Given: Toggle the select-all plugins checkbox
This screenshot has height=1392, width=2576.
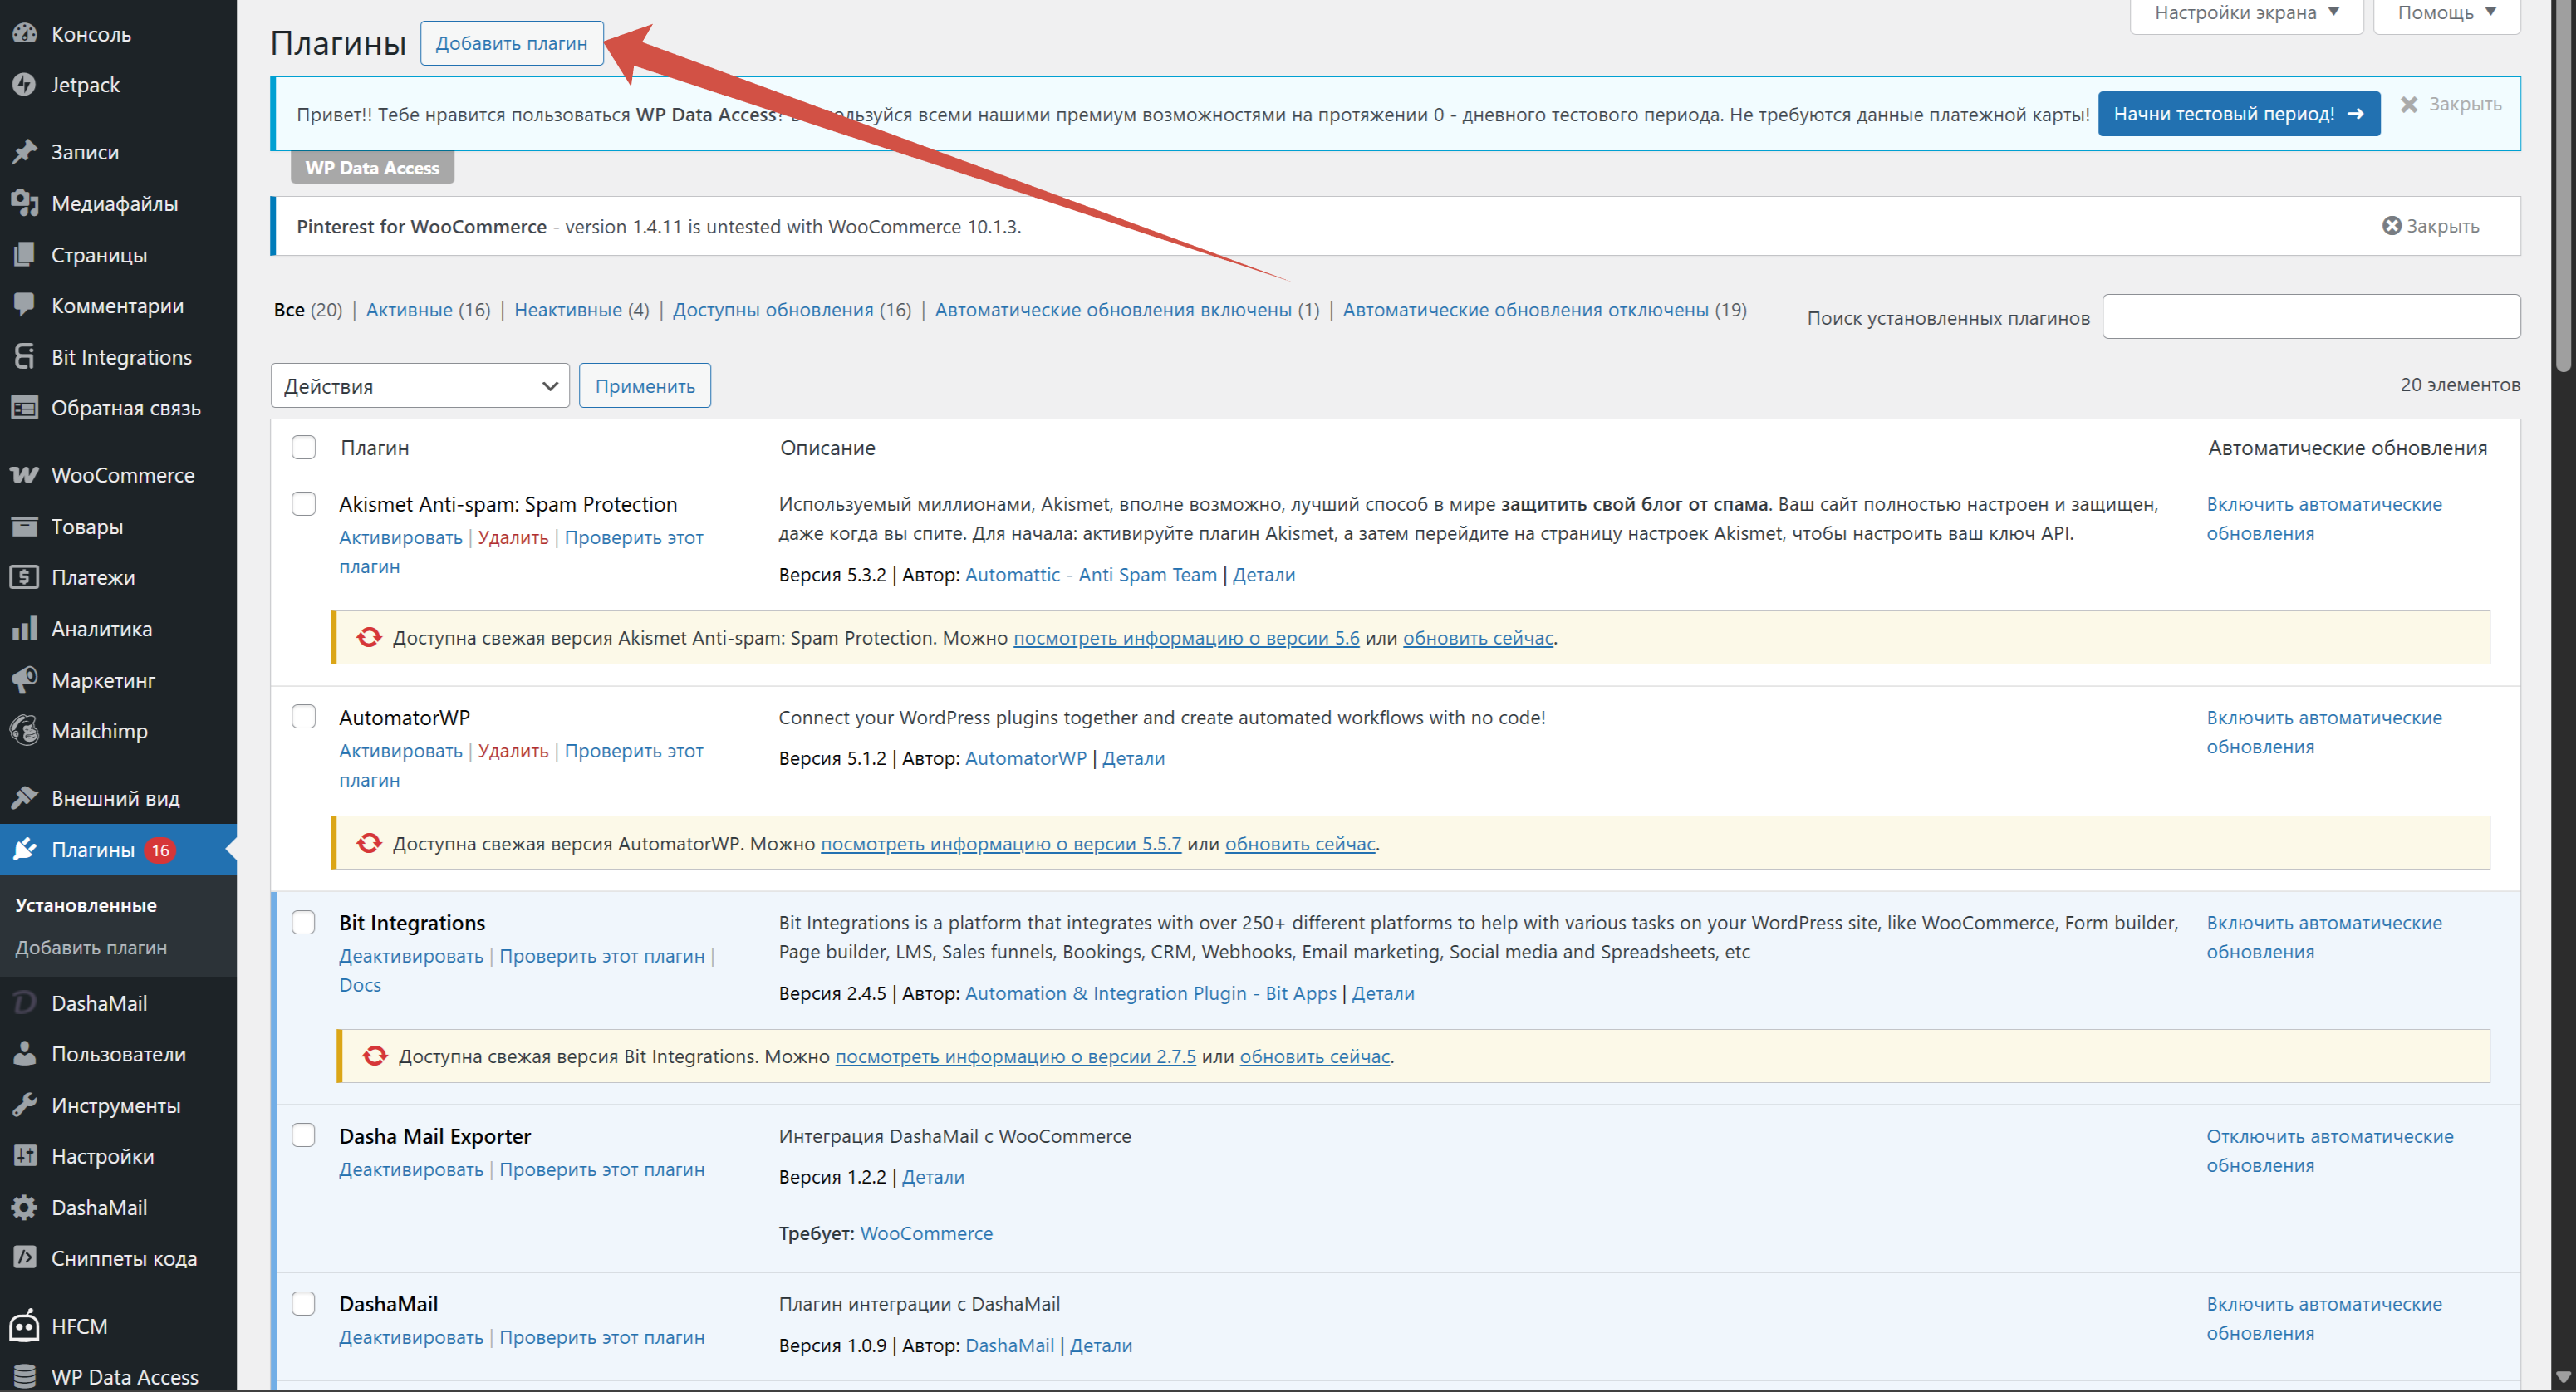Looking at the screenshot, I should pos(304,447).
